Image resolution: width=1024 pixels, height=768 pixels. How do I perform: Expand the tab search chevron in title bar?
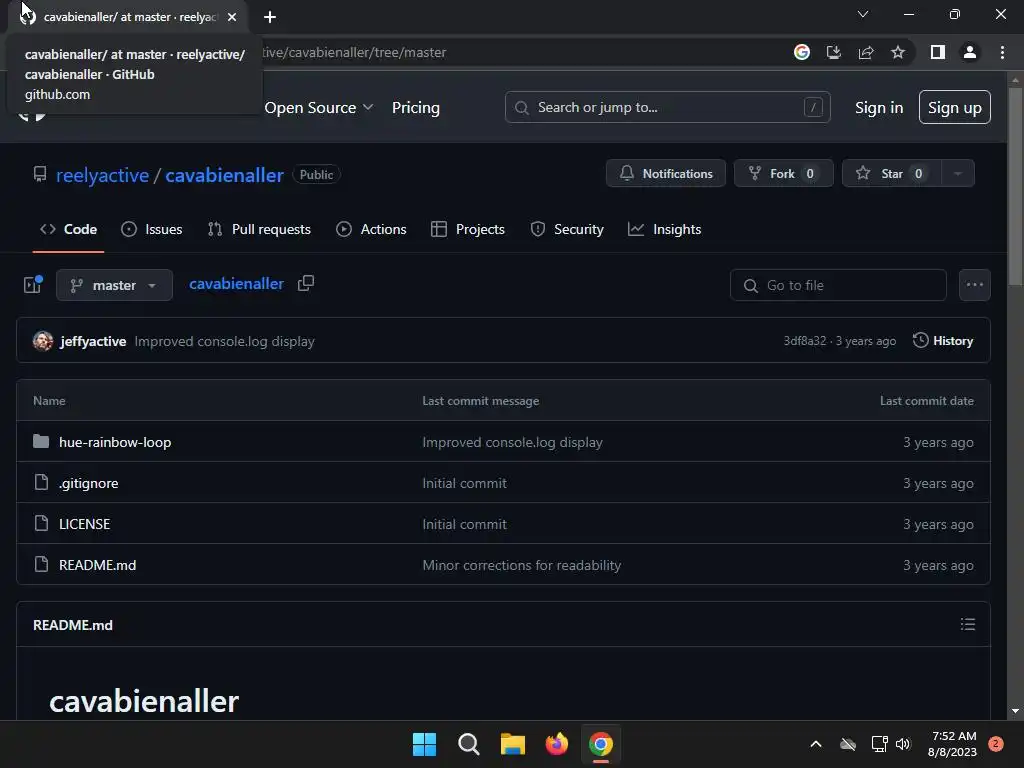click(863, 14)
